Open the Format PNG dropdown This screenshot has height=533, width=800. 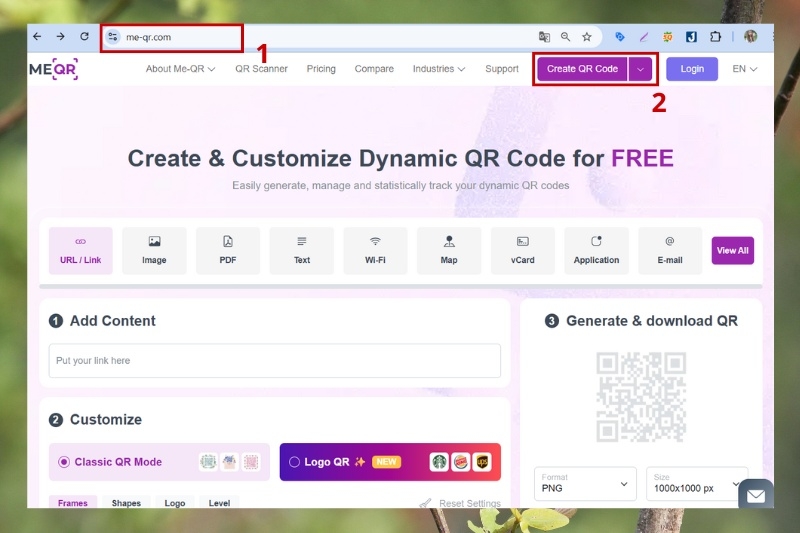click(x=585, y=484)
